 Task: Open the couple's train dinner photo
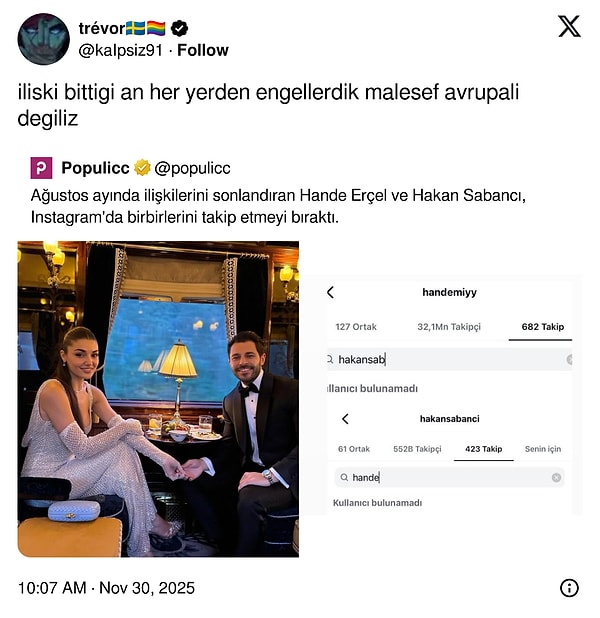158,399
